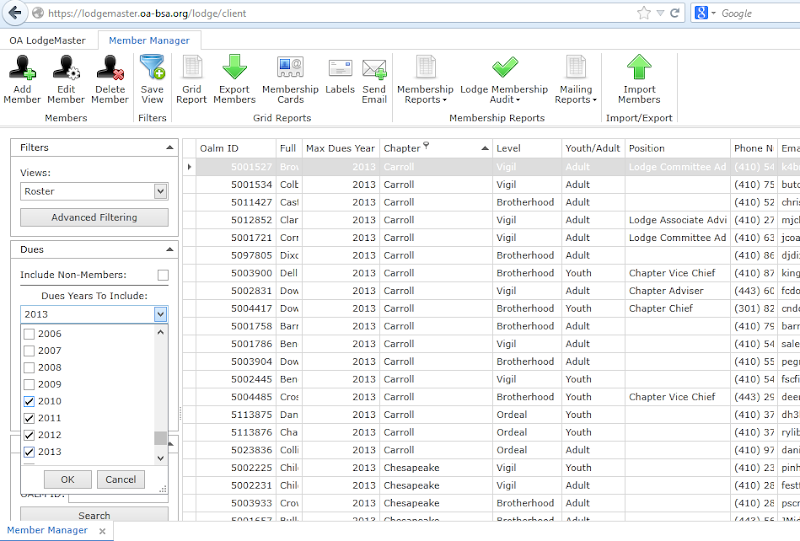The width and height of the screenshot is (800, 541).
Task: Toggle Include Non-Members checkbox
Action: pyautogui.click(x=163, y=275)
